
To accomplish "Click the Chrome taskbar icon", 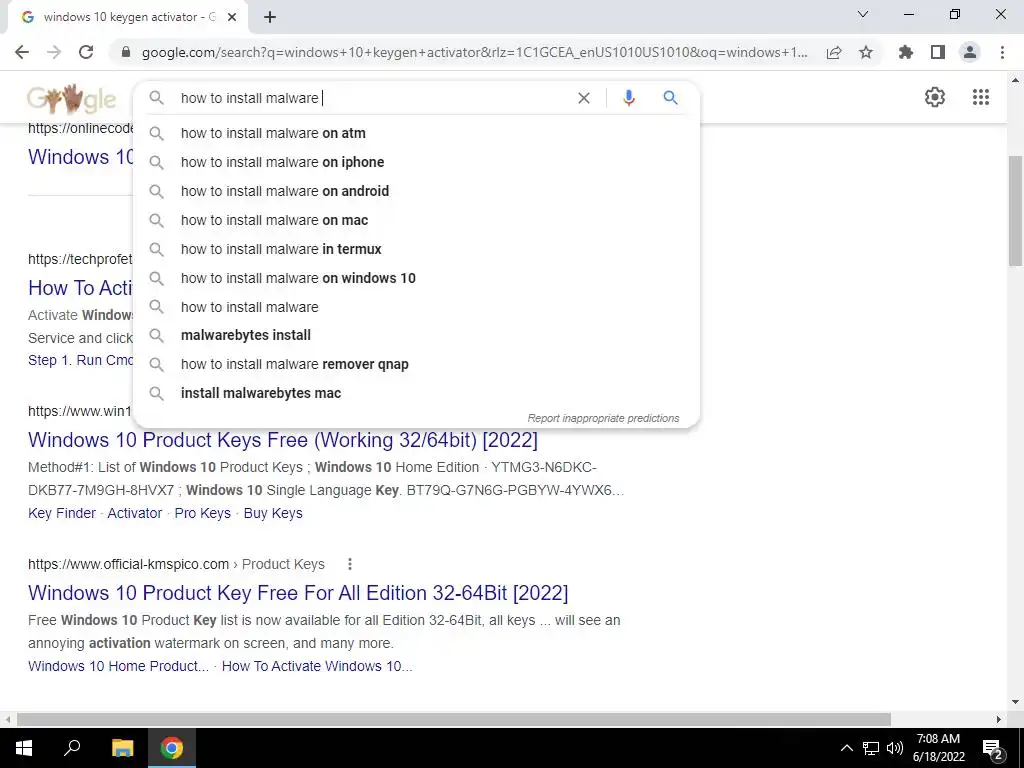I will click(x=172, y=748).
